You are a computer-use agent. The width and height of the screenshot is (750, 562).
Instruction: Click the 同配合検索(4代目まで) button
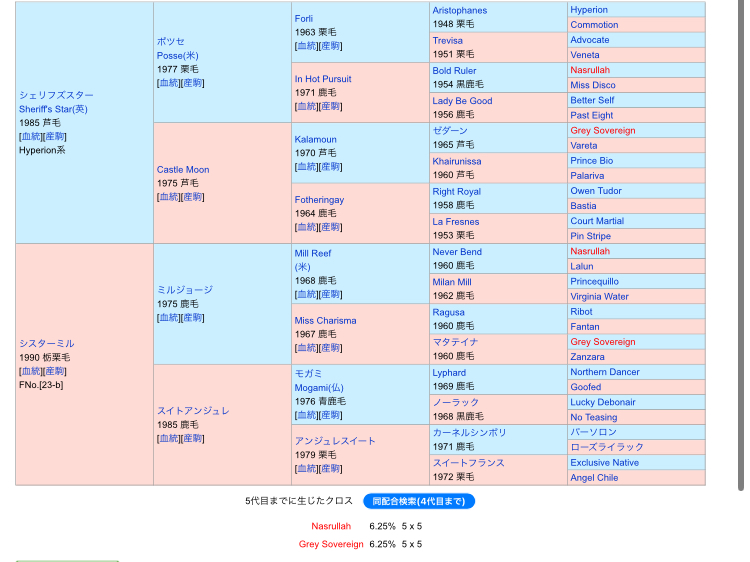click(418, 501)
